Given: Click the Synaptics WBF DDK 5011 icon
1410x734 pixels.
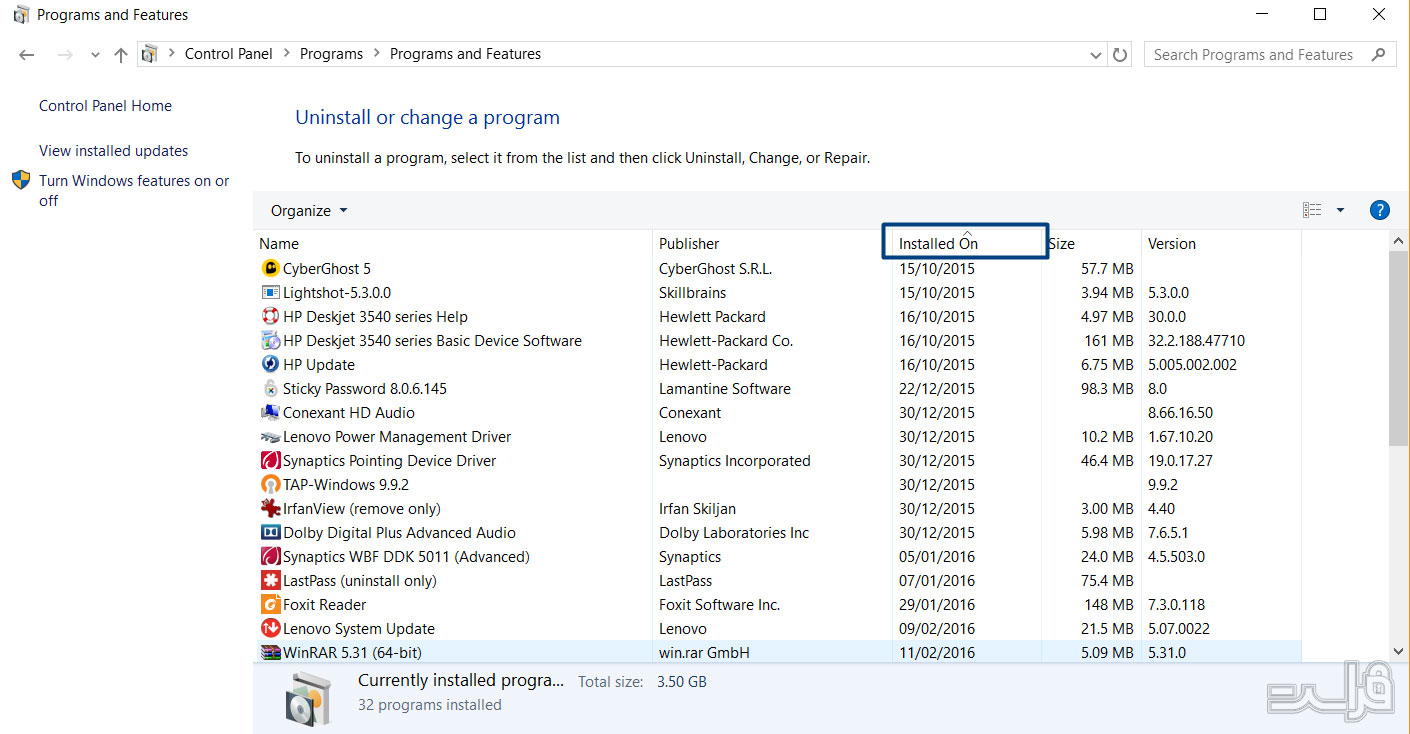Looking at the screenshot, I should [x=270, y=556].
